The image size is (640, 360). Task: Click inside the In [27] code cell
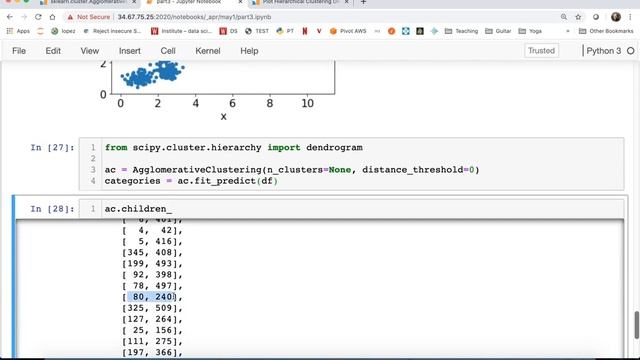tap(362, 164)
